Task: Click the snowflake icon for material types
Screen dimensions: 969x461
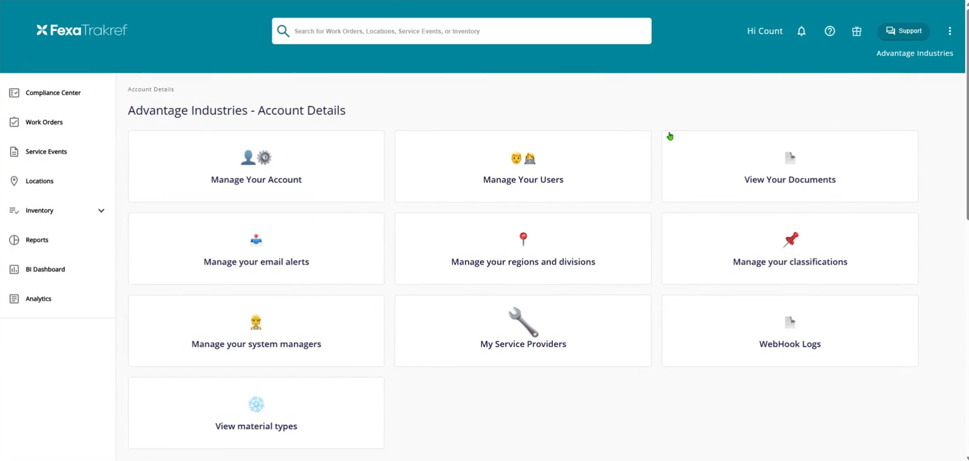Action: click(x=256, y=404)
